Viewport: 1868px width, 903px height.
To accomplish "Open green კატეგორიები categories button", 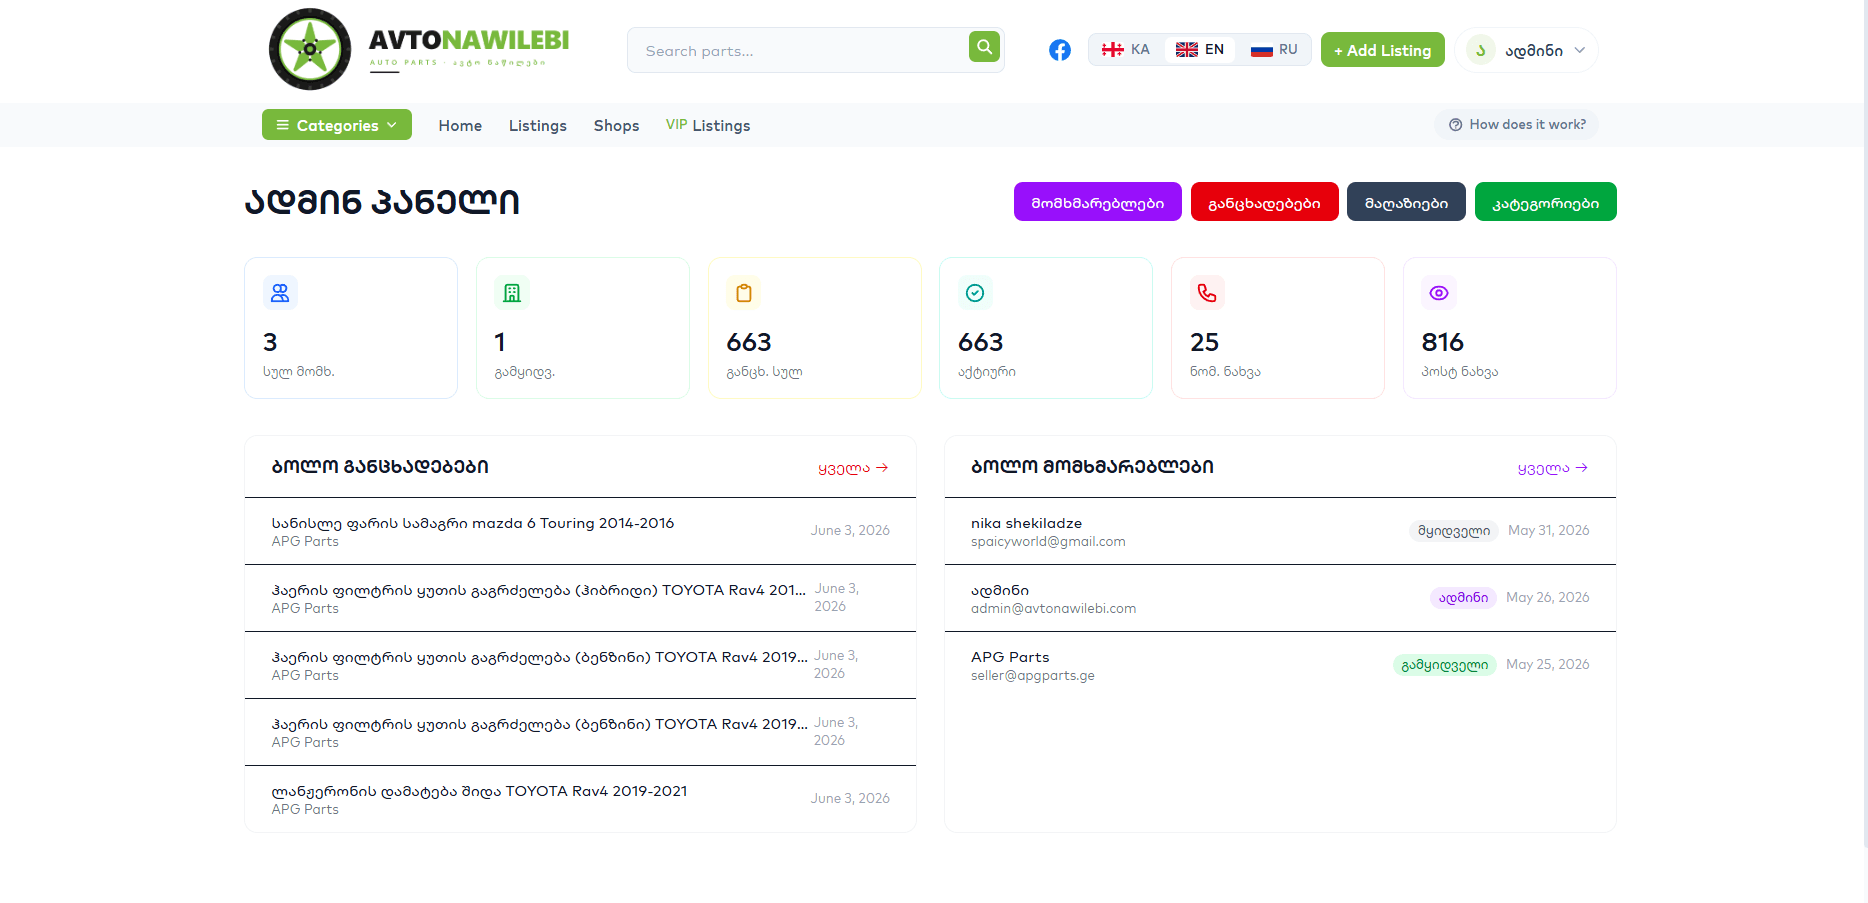I will [1545, 202].
